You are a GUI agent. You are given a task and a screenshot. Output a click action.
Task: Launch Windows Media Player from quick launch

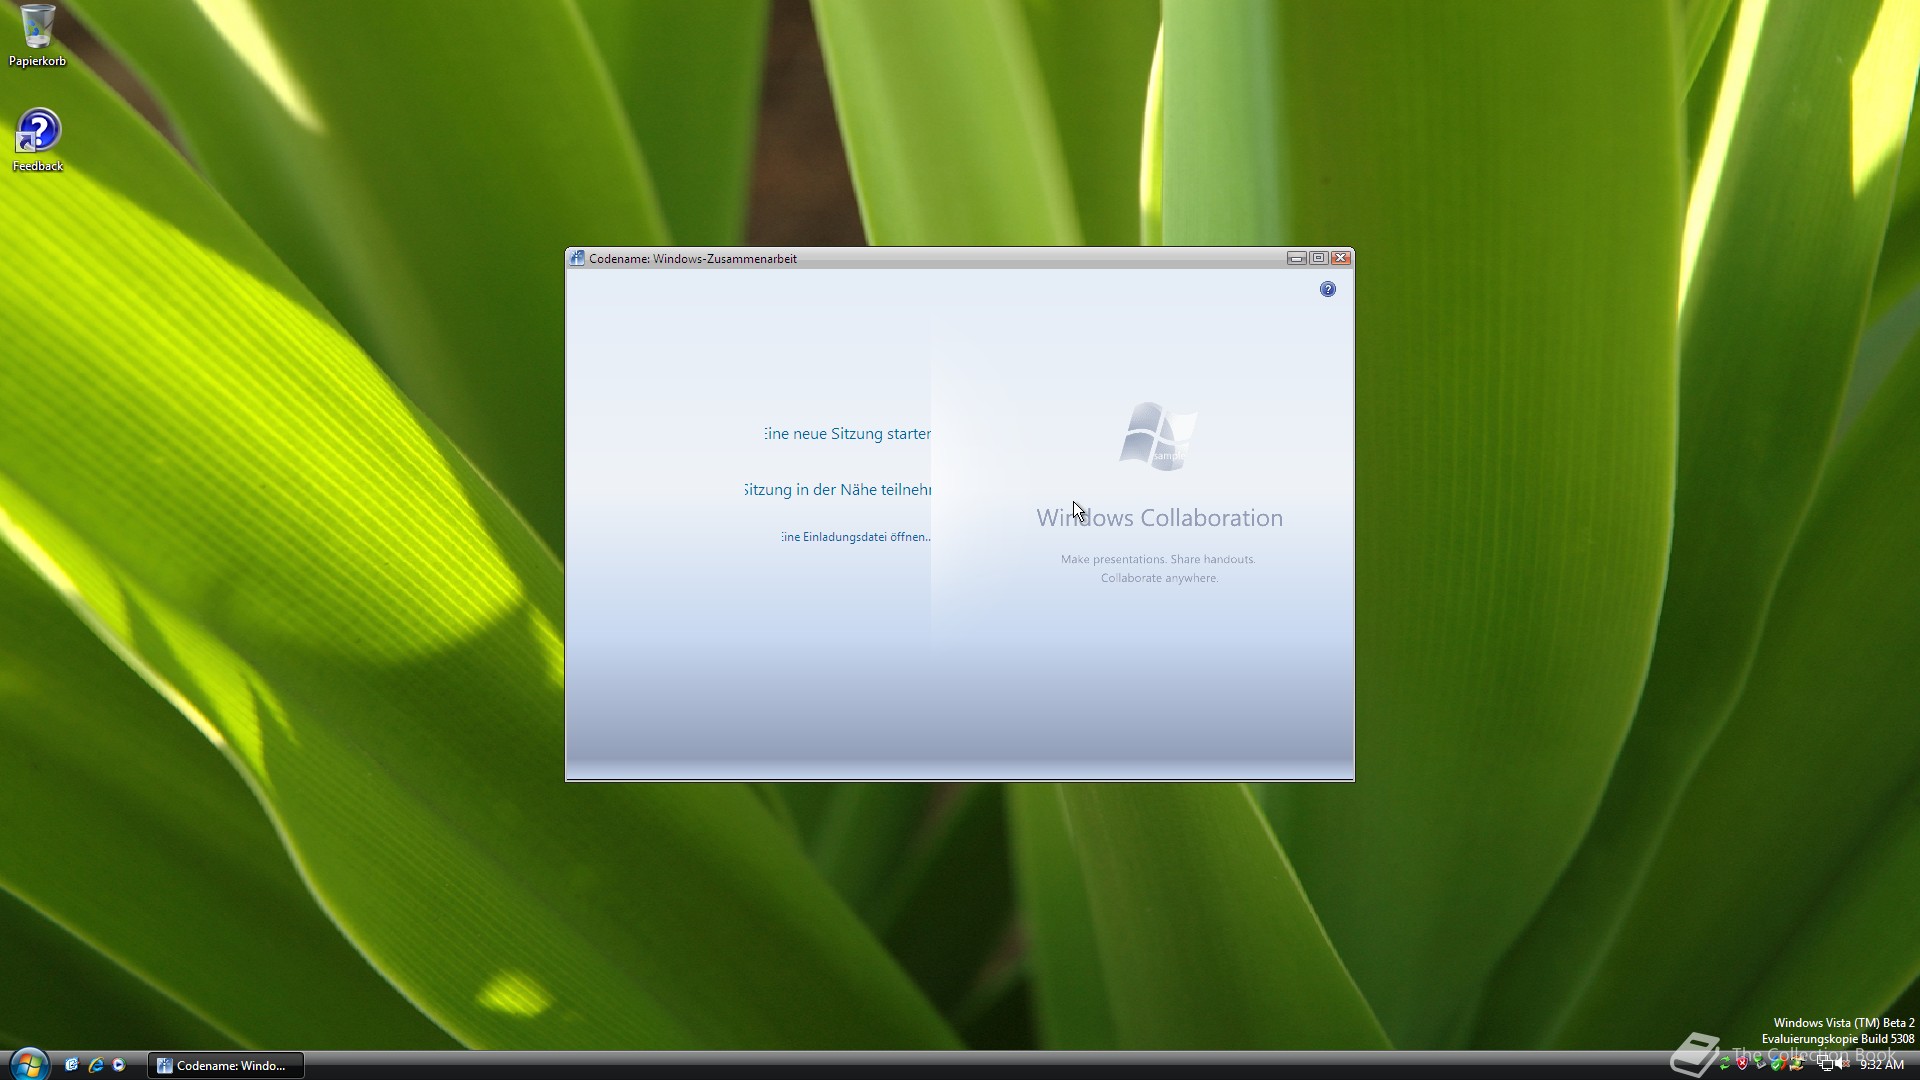(119, 1065)
